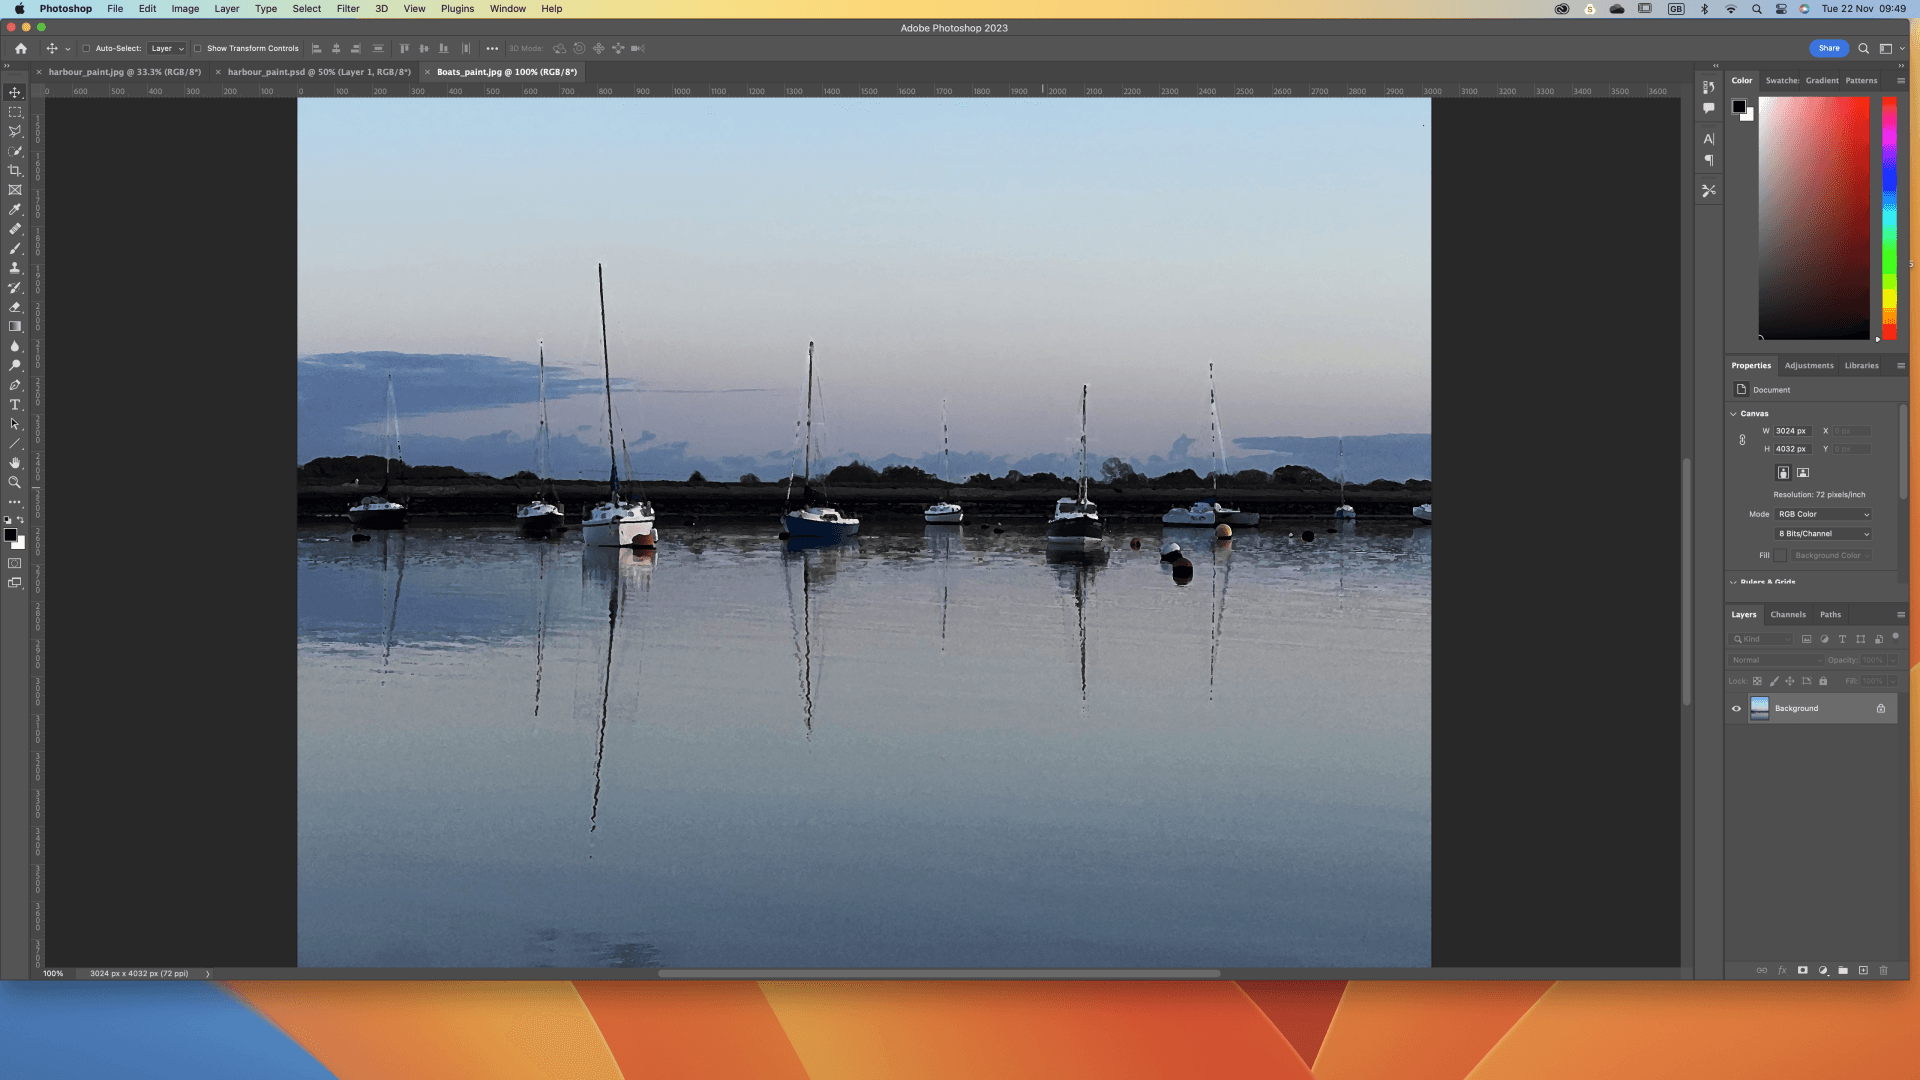1920x1080 pixels.
Task: Select the Gradient tool
Action: tap(15, 327)
